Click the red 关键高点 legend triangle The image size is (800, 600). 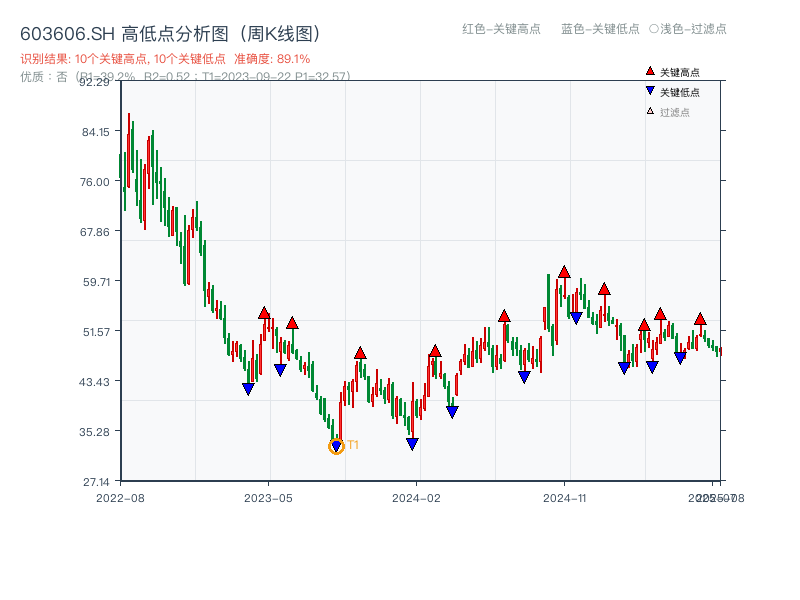pos(650,71)
